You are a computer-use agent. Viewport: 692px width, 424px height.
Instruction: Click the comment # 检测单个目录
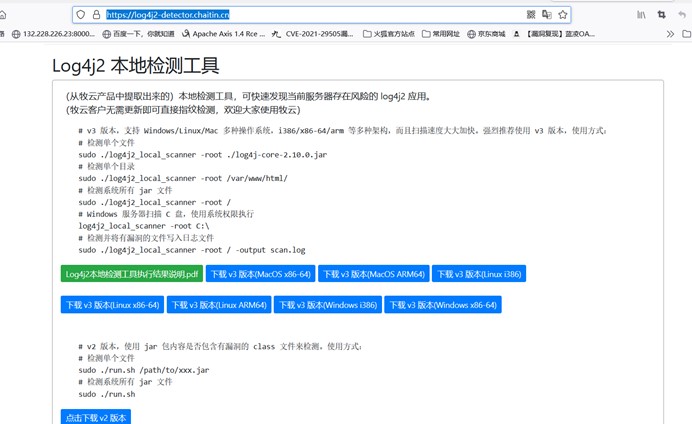tap(106, 166)
